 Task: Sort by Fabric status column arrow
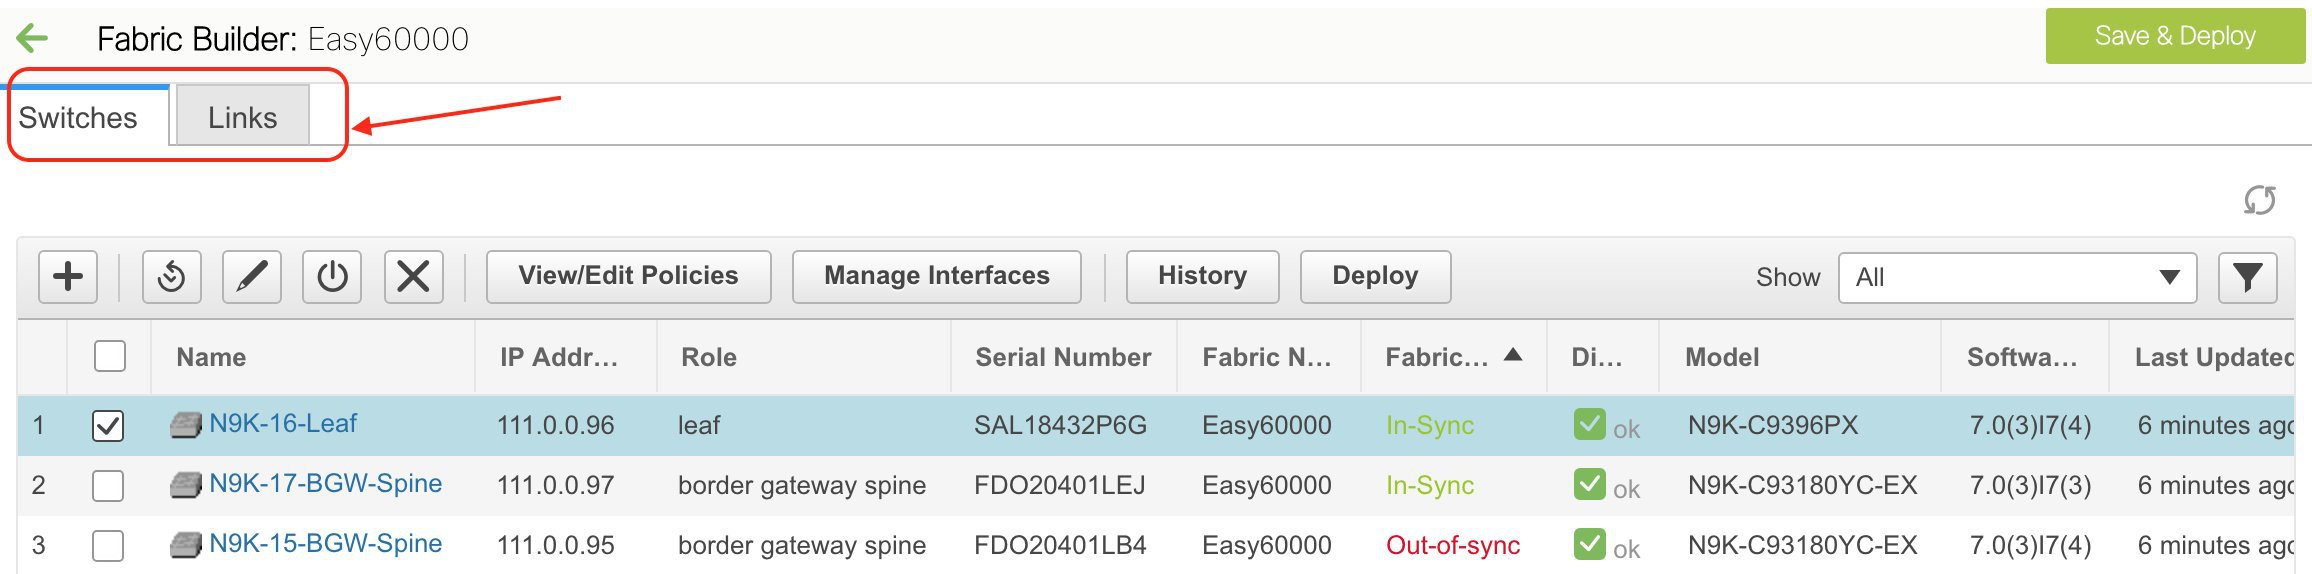coord(1513,355)
